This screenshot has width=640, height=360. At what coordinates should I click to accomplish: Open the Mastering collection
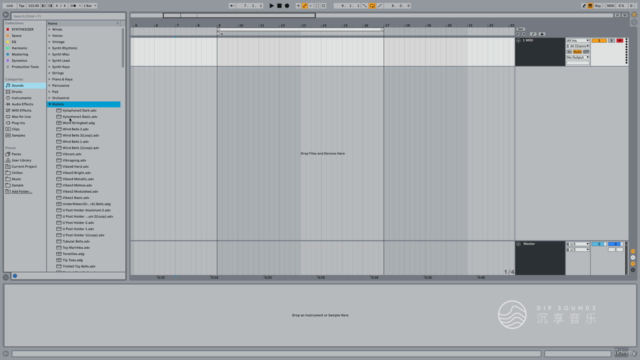click(x=20, y=54)
